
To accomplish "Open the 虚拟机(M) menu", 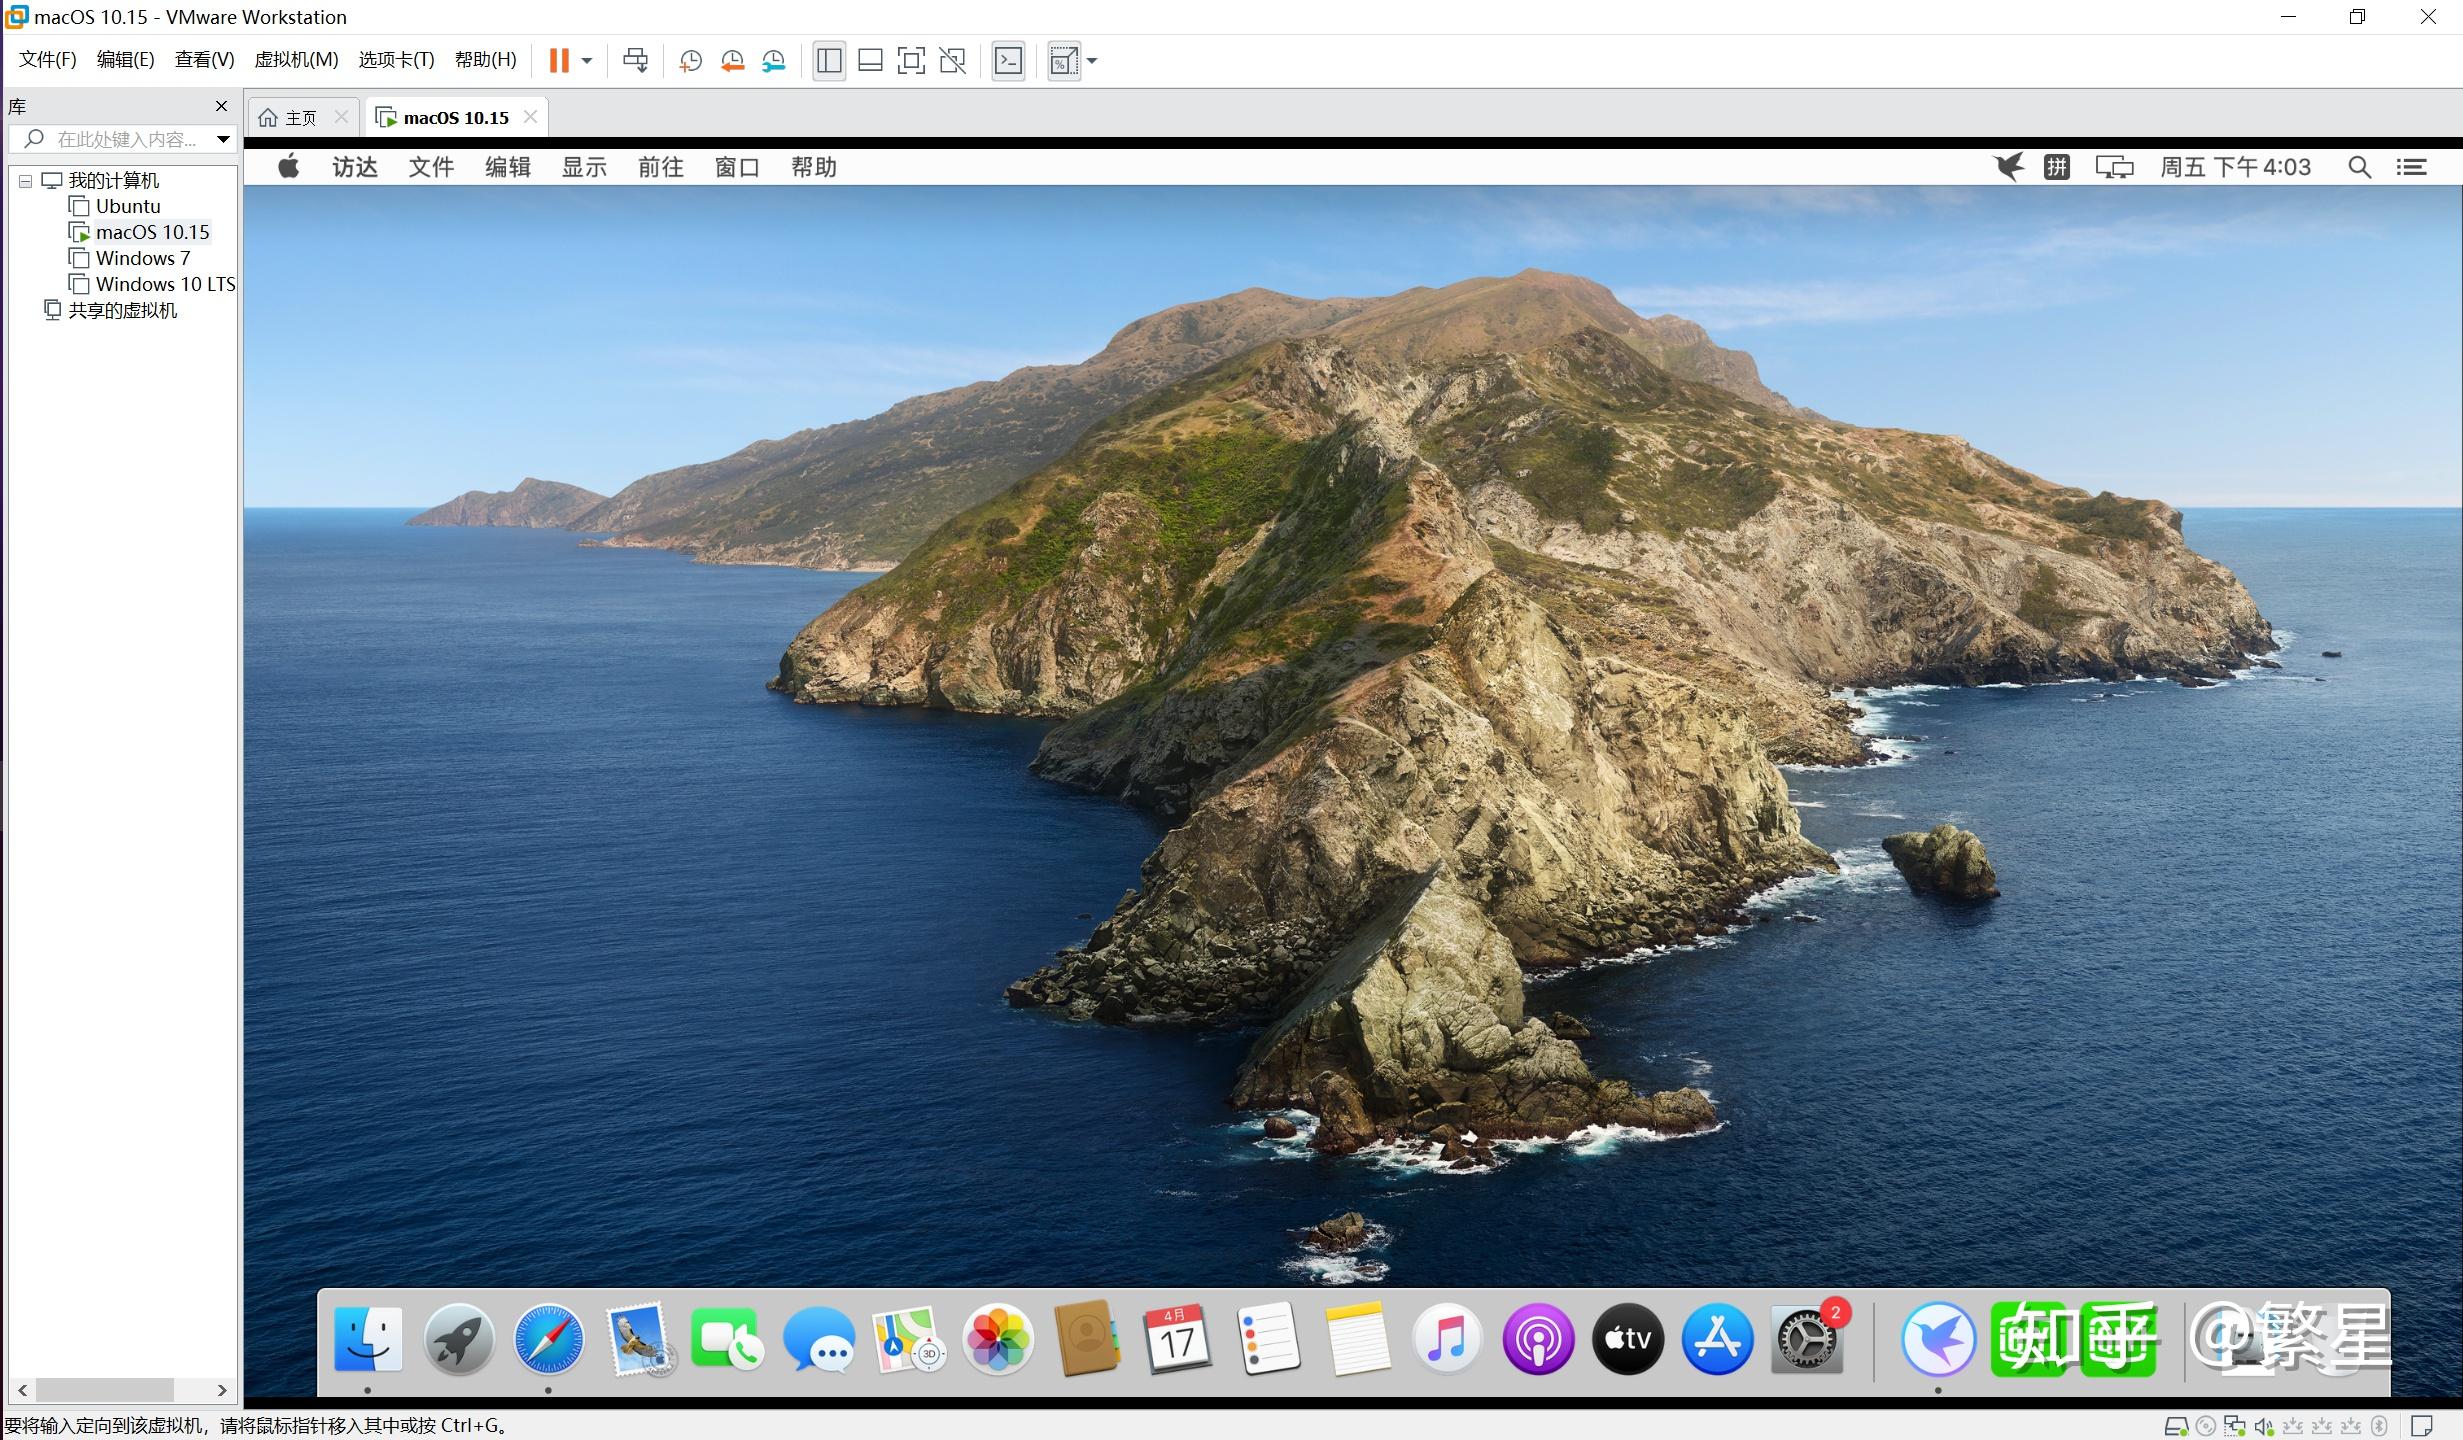I will click(x=296, y=60).
